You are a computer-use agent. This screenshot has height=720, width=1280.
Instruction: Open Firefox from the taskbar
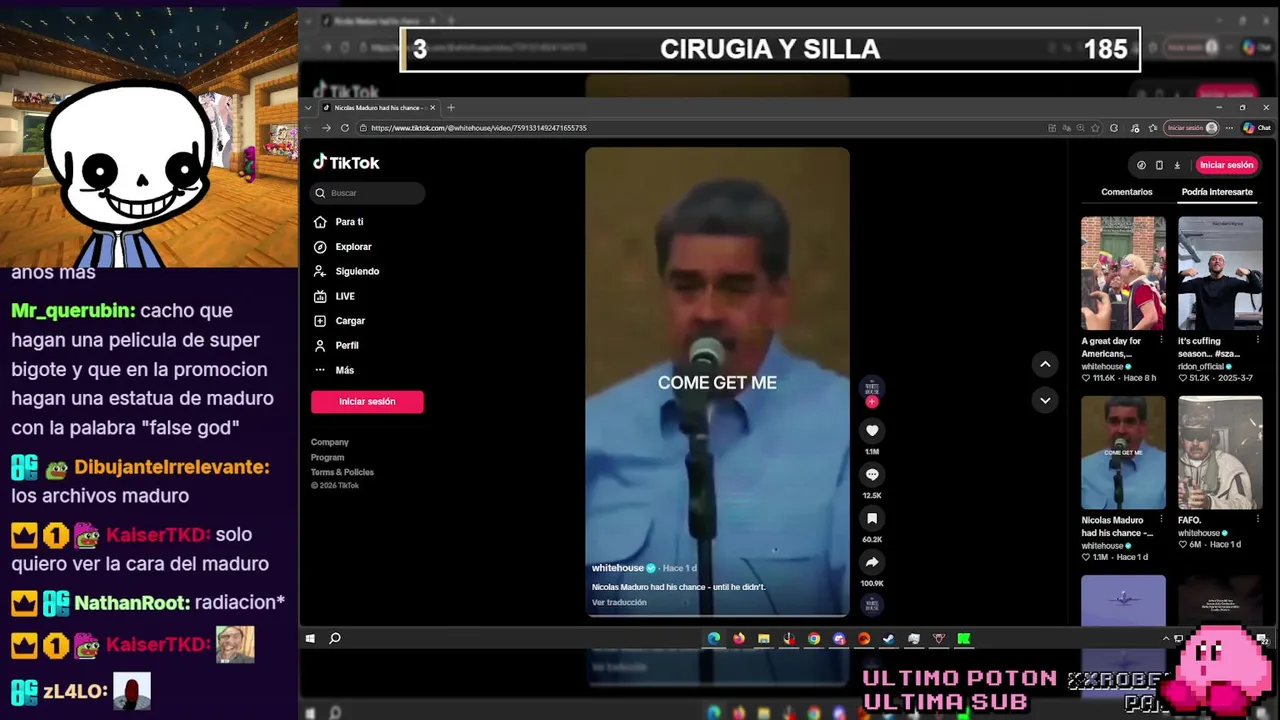click(x=739, y=638)
